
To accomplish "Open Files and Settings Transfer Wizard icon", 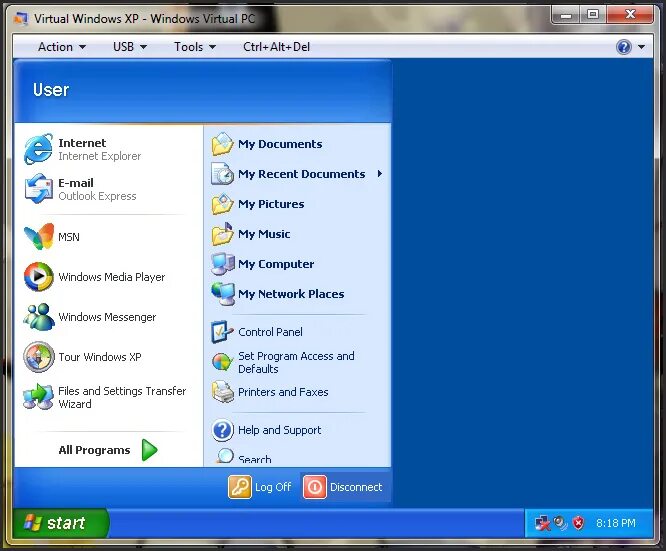I will 39,396.
